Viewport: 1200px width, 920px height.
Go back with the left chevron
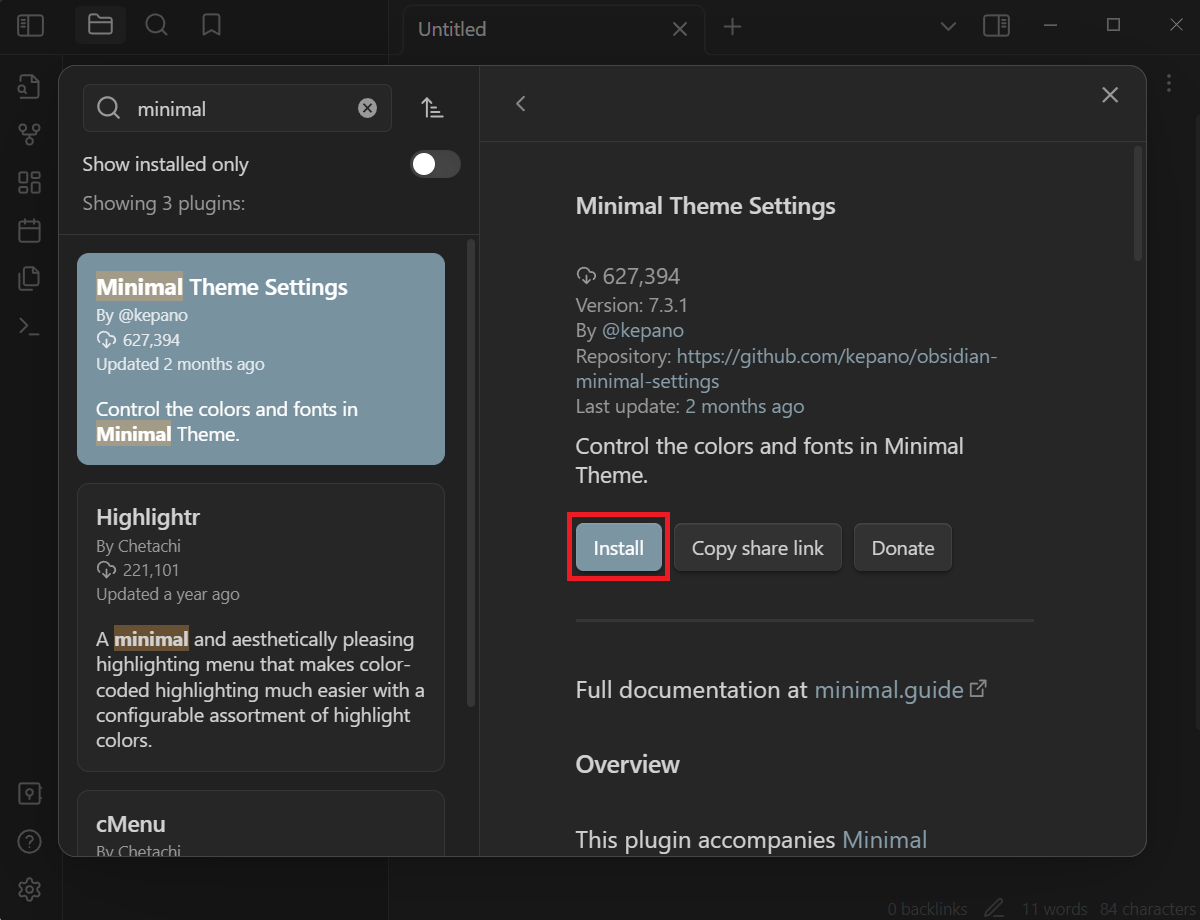point(520,103)
